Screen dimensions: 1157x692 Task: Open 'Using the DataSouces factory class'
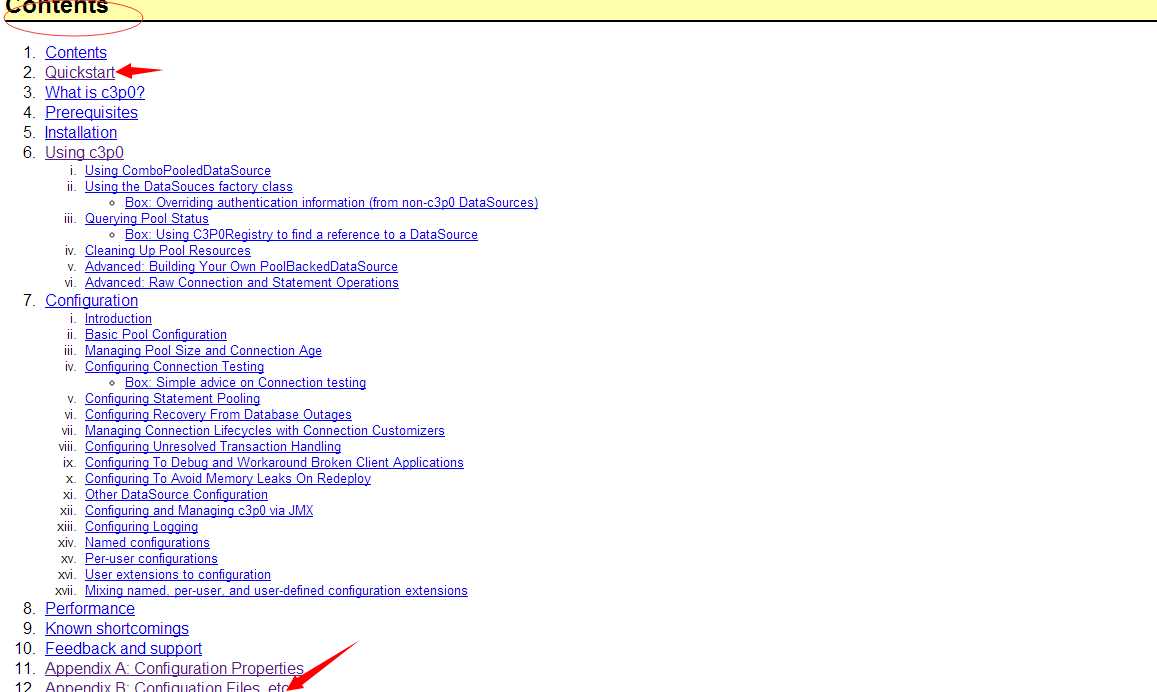(188, 187)
